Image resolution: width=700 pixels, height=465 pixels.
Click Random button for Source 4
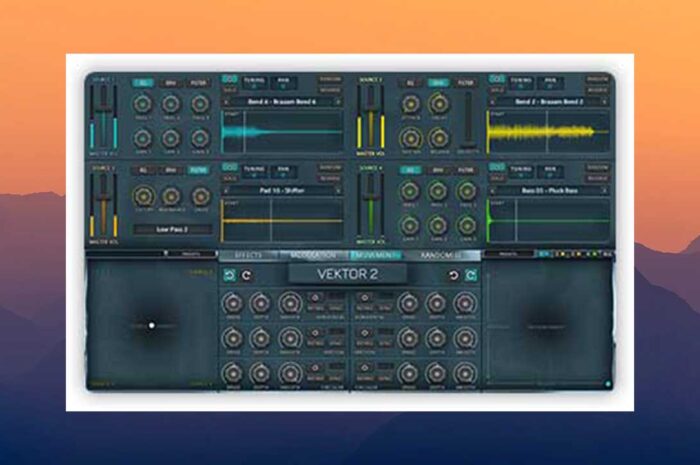click(597, 168)
